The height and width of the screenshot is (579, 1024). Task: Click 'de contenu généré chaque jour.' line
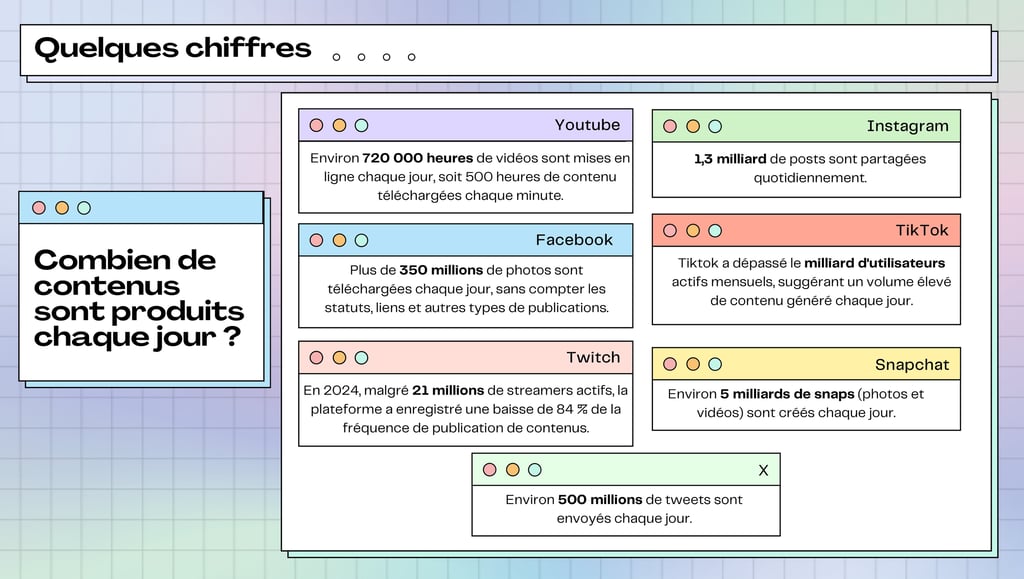pos(812,301)
